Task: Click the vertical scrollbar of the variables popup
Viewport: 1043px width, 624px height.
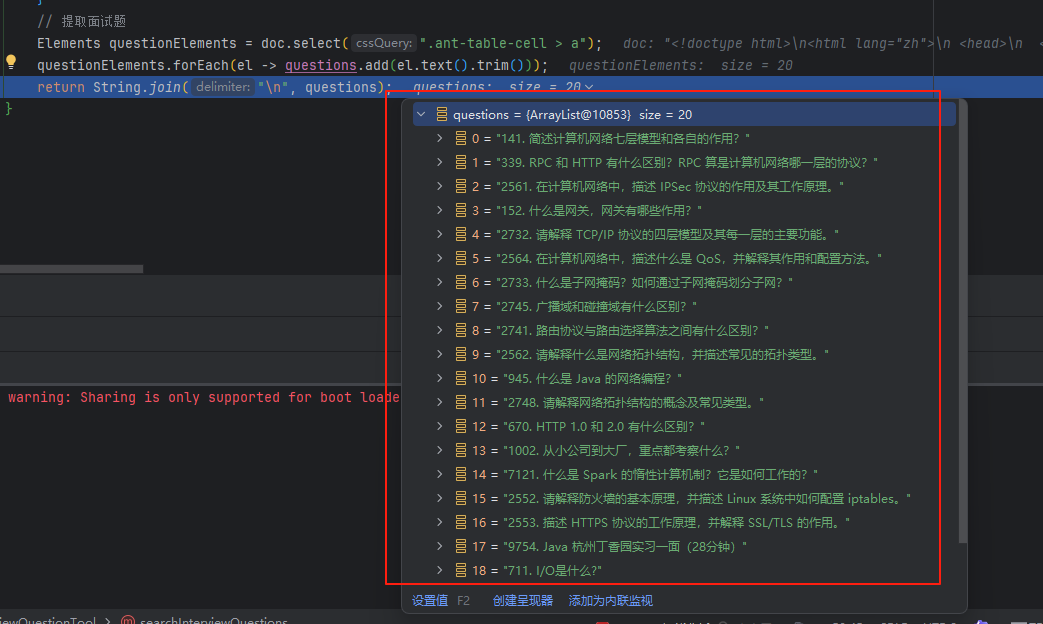Action: coord(963,321)
